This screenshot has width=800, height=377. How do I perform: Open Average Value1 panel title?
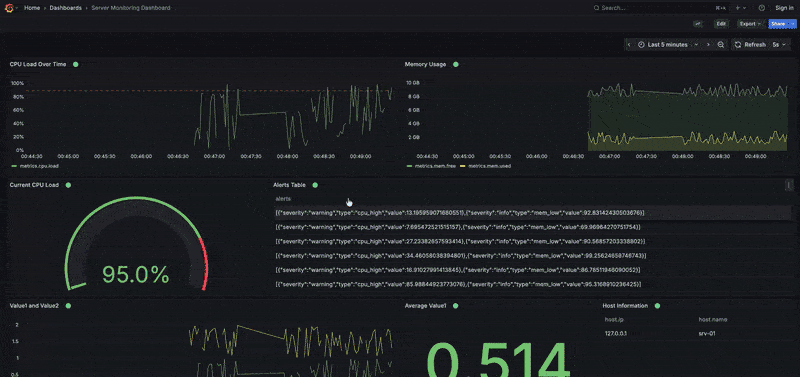coord(426,306)
